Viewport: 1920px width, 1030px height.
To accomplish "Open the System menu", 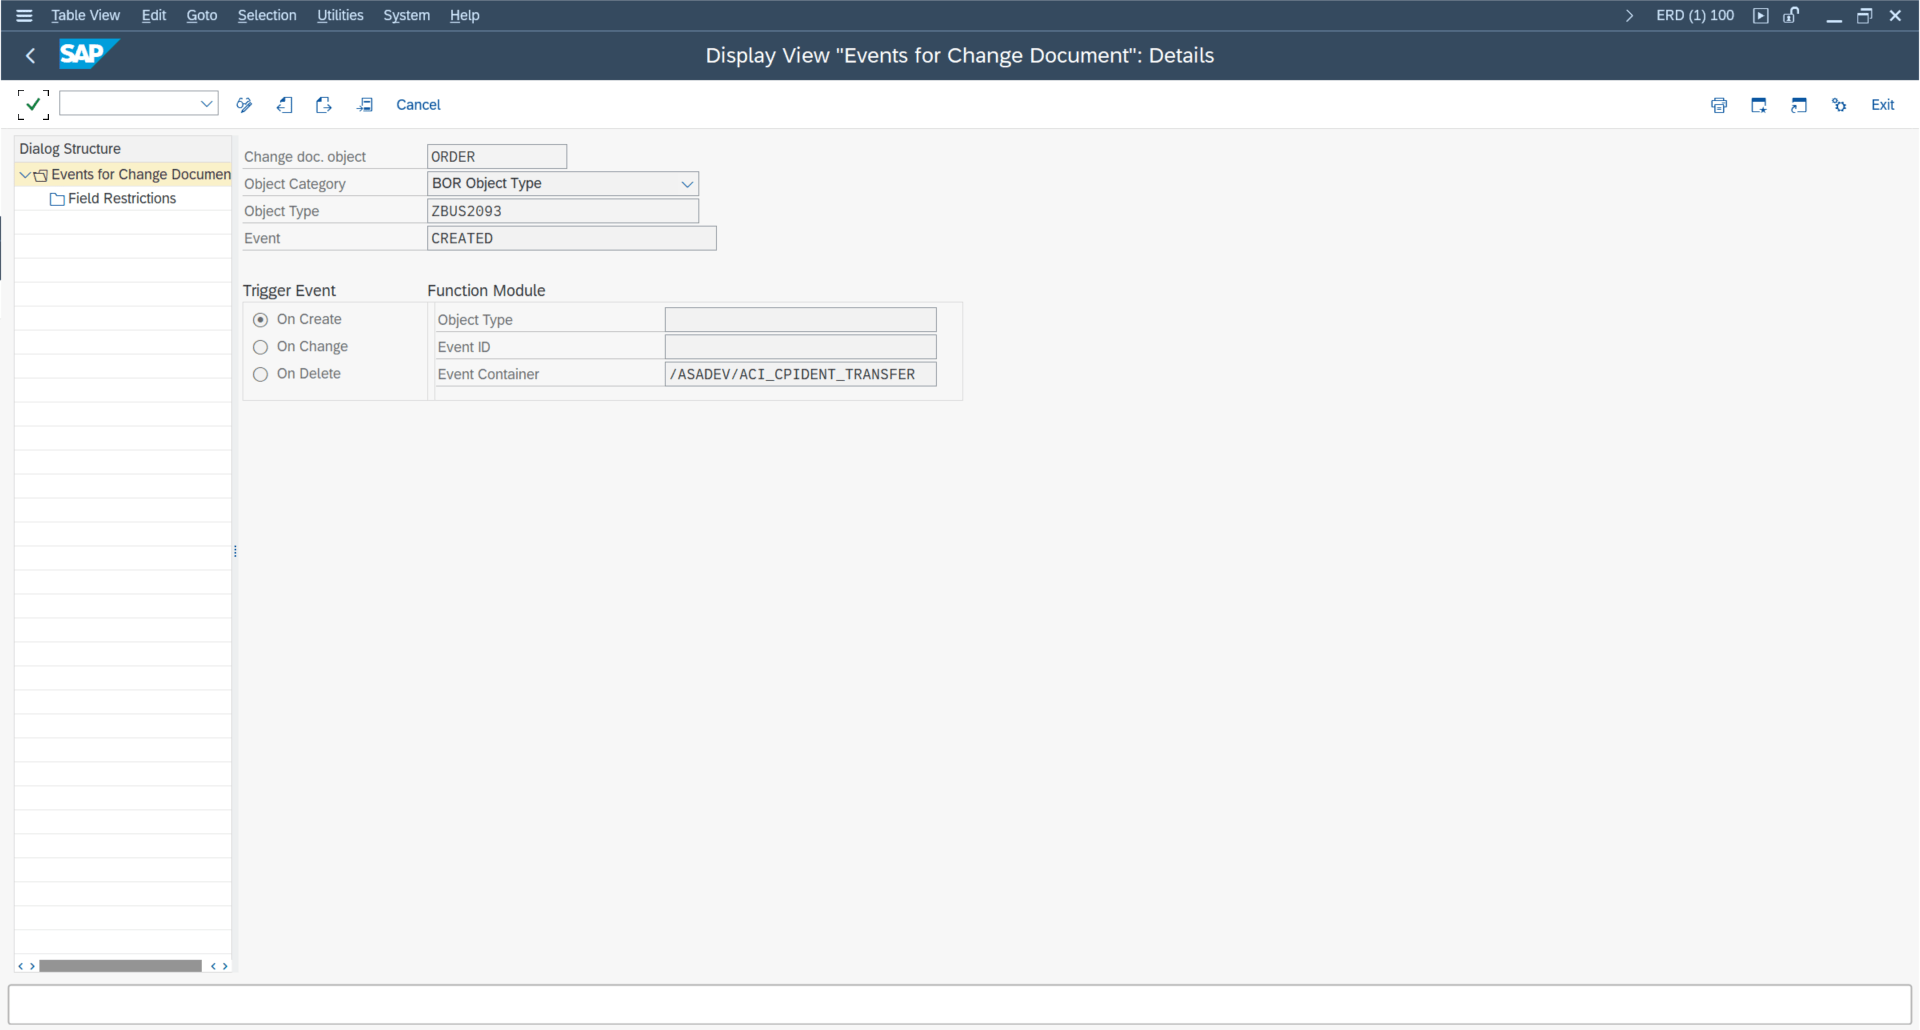I will pos(407,15).
